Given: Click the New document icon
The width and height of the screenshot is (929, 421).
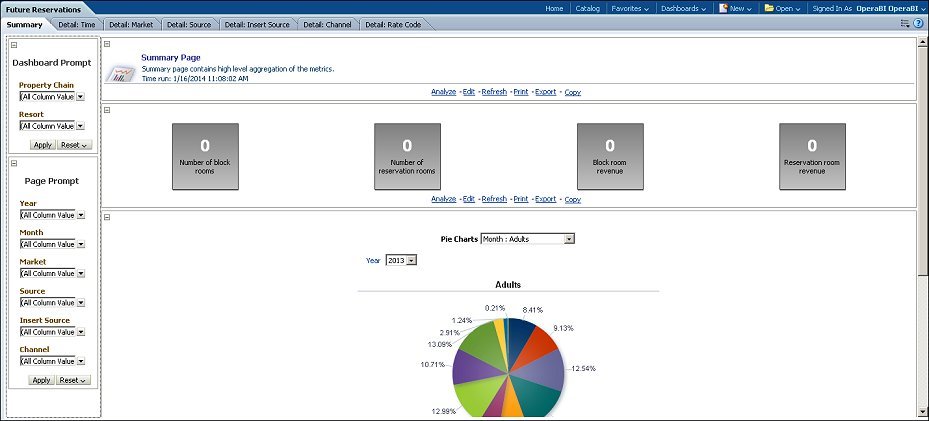Looking at the screenshot, I should point(723,8).
